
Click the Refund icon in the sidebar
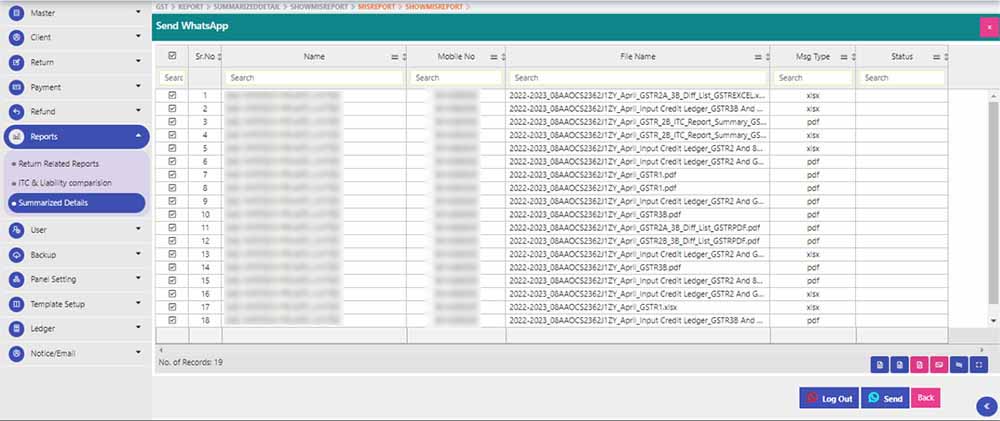[16, 111]
